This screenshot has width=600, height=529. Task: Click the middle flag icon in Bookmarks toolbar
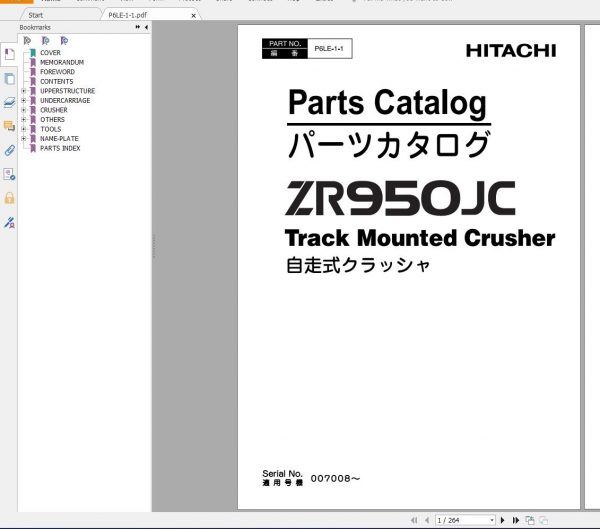pyautogui.click(x=46, y=41)
